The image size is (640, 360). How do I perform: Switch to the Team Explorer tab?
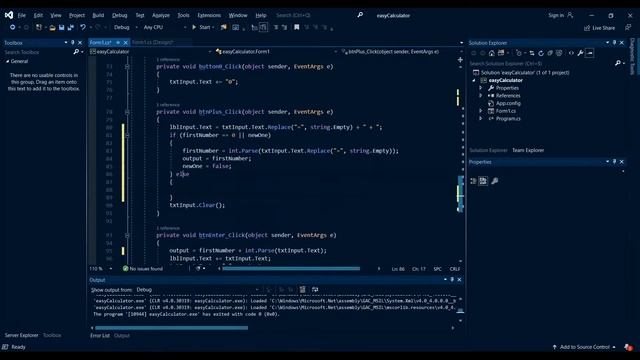(528, 150)
